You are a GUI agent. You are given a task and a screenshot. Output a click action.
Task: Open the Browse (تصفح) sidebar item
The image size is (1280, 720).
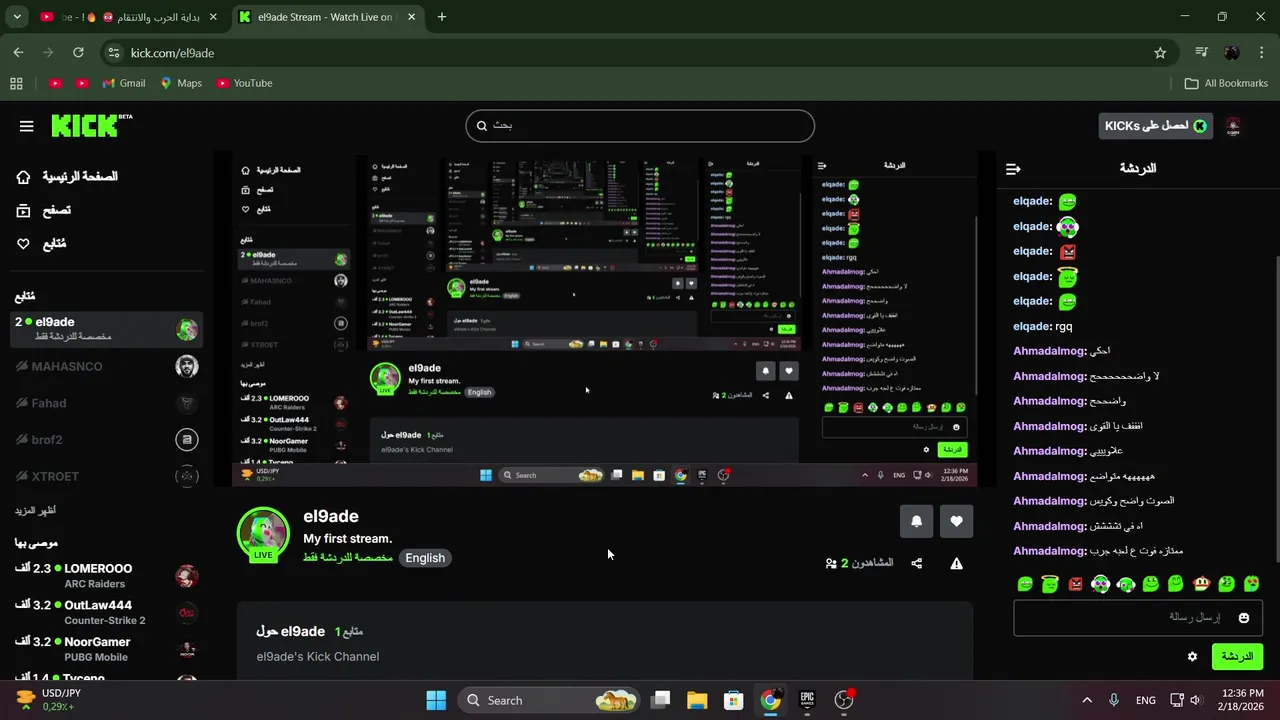pyautogui.click(x=44, y=210)
